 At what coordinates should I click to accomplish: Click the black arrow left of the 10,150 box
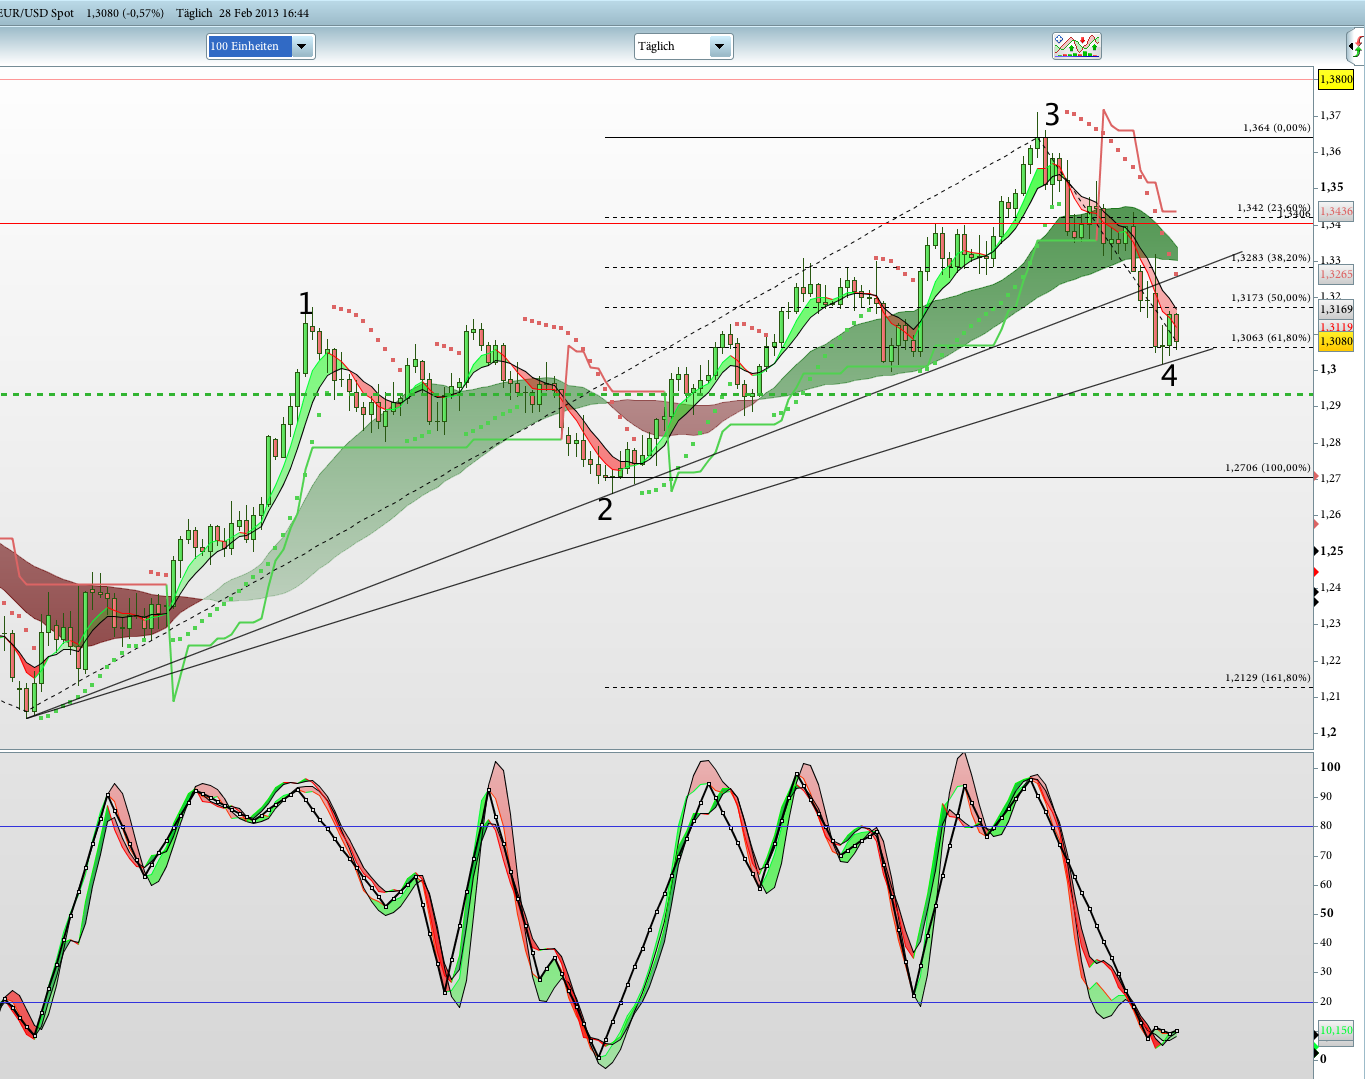click(1315, 1035)
